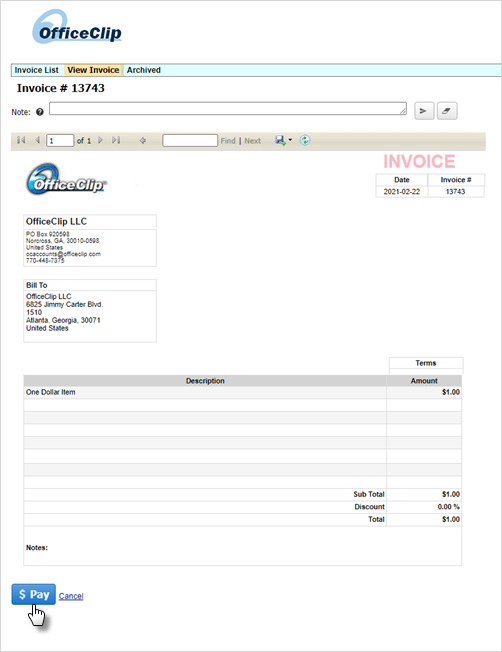The width and height of the screenshot is (502, 652).
Task: Select the View Invoice tab
Action: 93,70
